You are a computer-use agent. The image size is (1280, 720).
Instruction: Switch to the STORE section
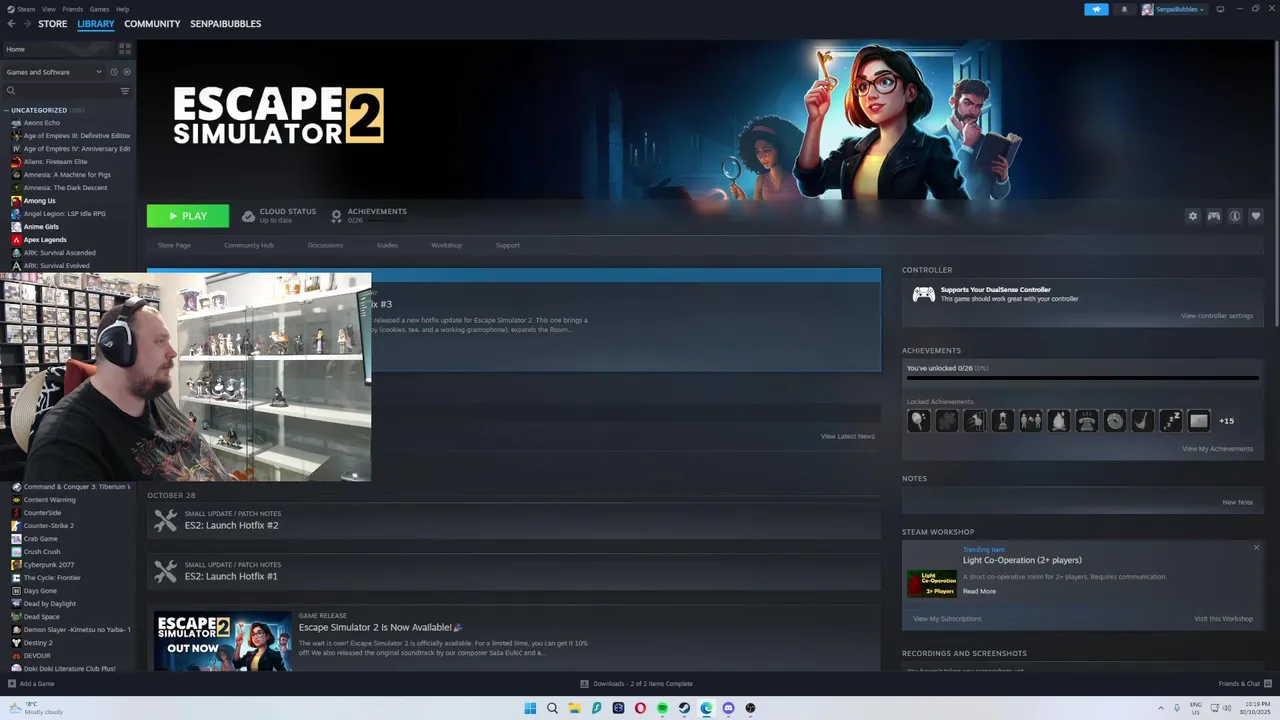(x=52, y=24)
